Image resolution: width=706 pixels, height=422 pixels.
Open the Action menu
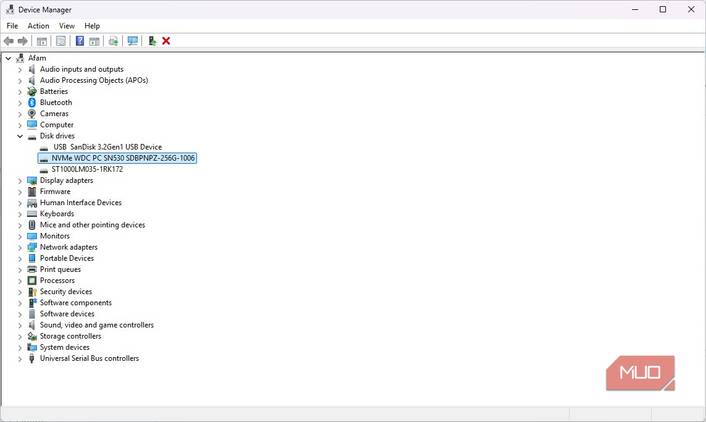[x=38, y=26]
